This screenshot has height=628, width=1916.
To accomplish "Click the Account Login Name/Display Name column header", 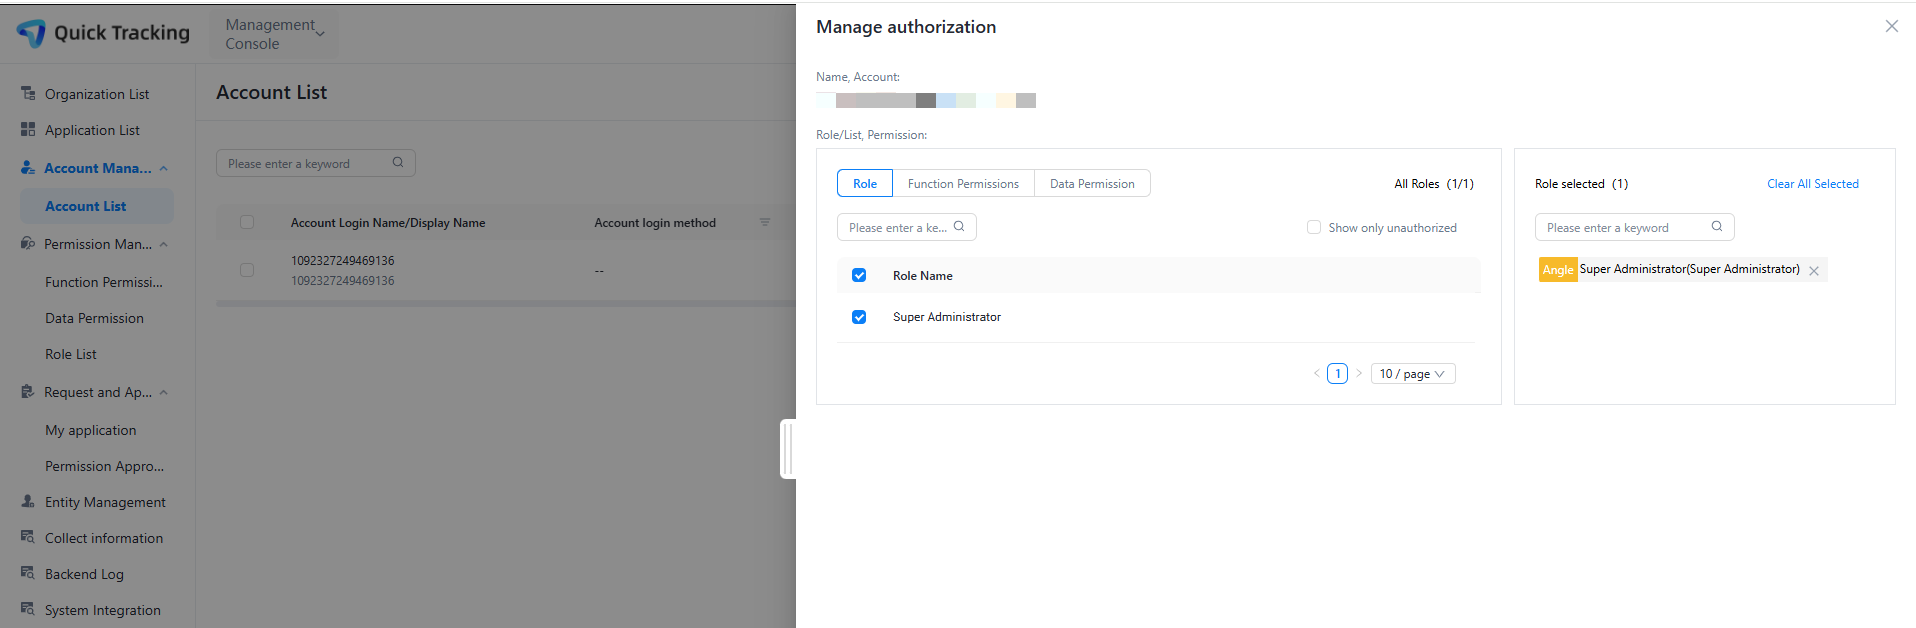I will coord(388,223).
